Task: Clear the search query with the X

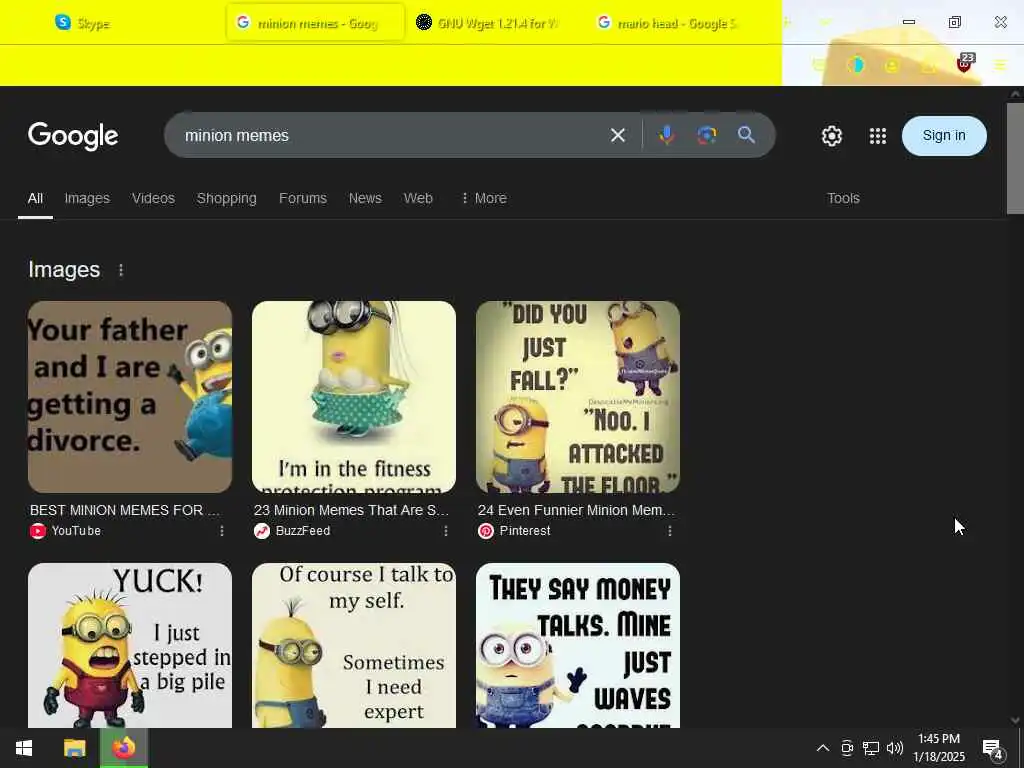Action: click(617, 135)
